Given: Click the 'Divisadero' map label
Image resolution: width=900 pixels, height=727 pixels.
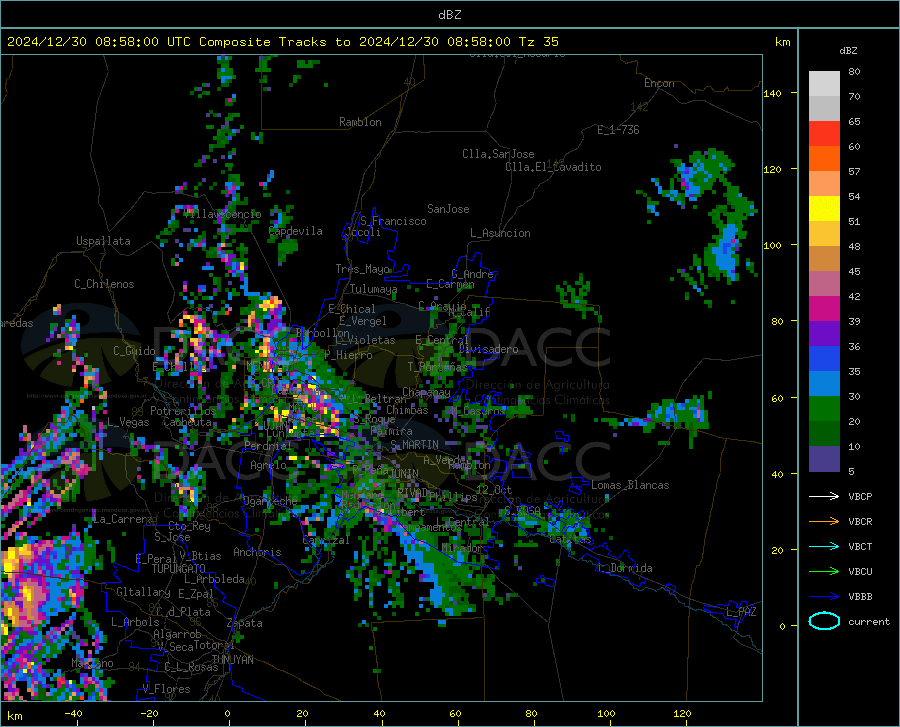Looking at the screenshot, I should pyautogui.click(x=488, y=349).
